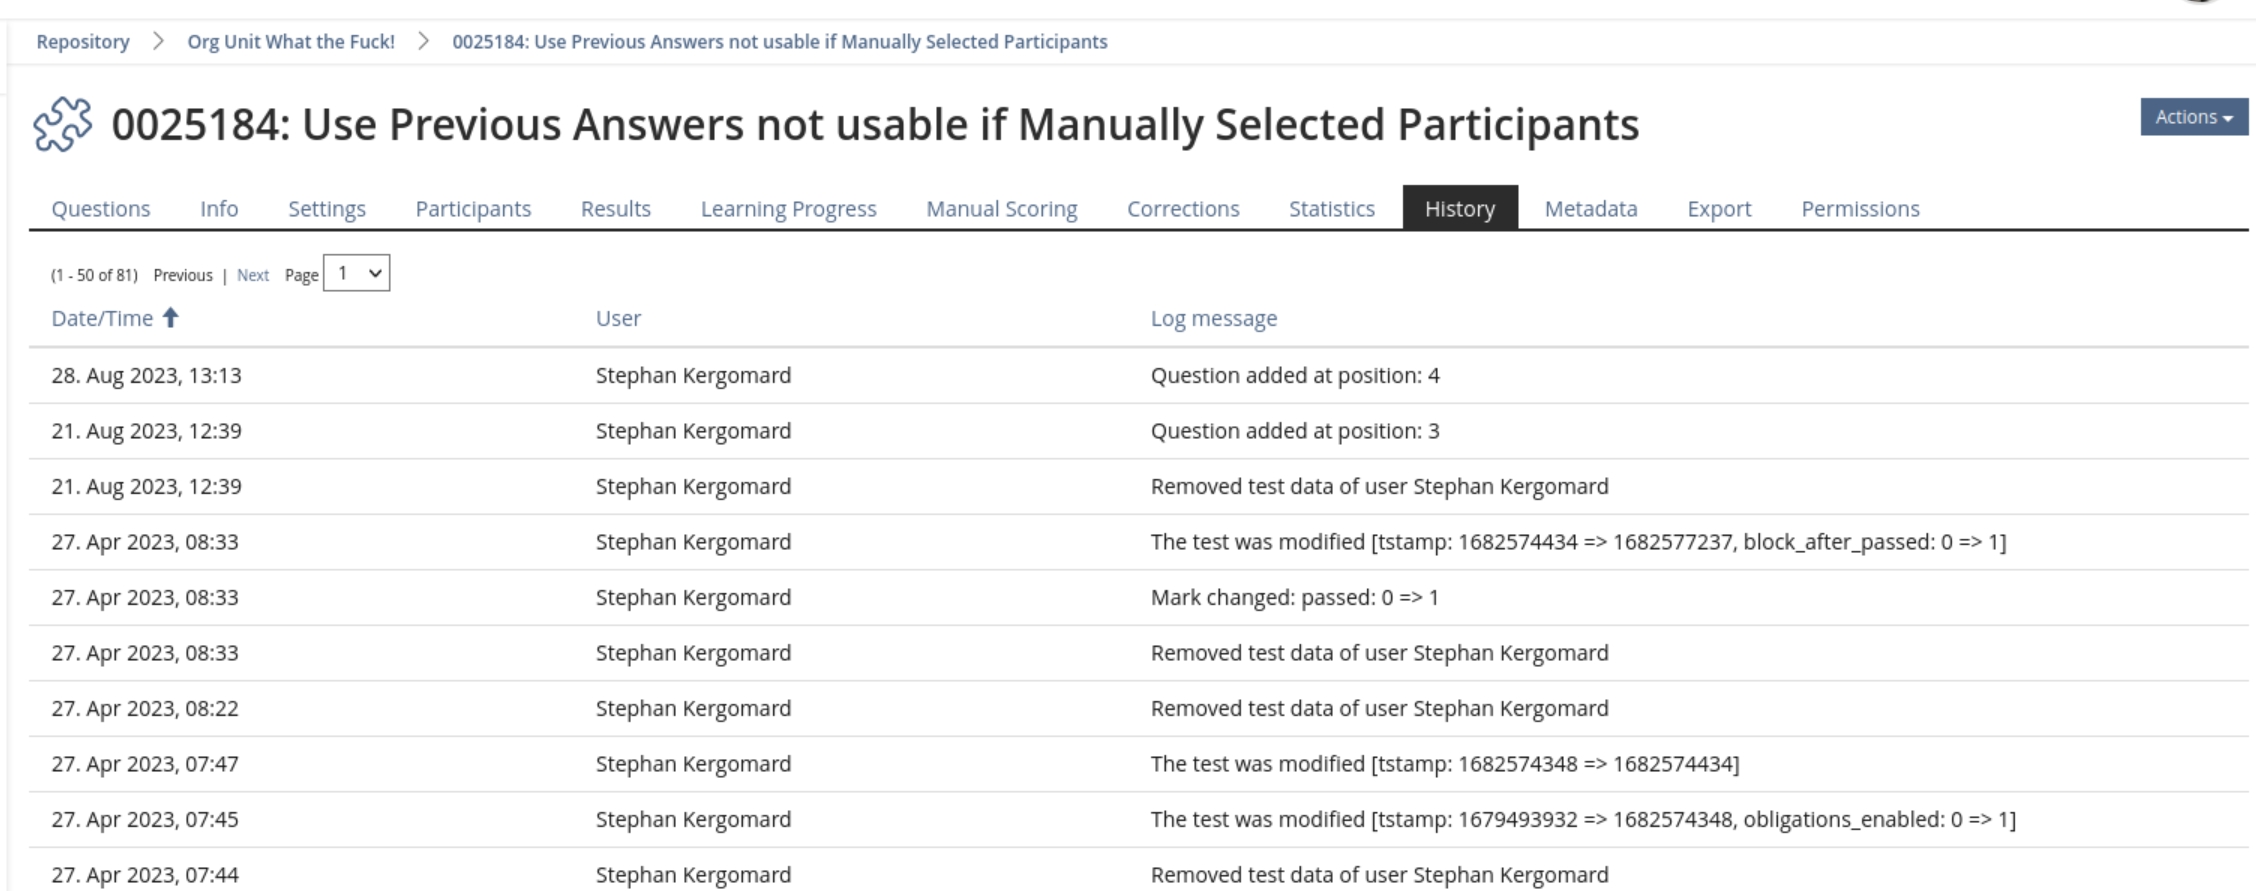Open the Manual Scoring tab
The height and width of the screenshot is (891, 2256).
click(1002, 209)
